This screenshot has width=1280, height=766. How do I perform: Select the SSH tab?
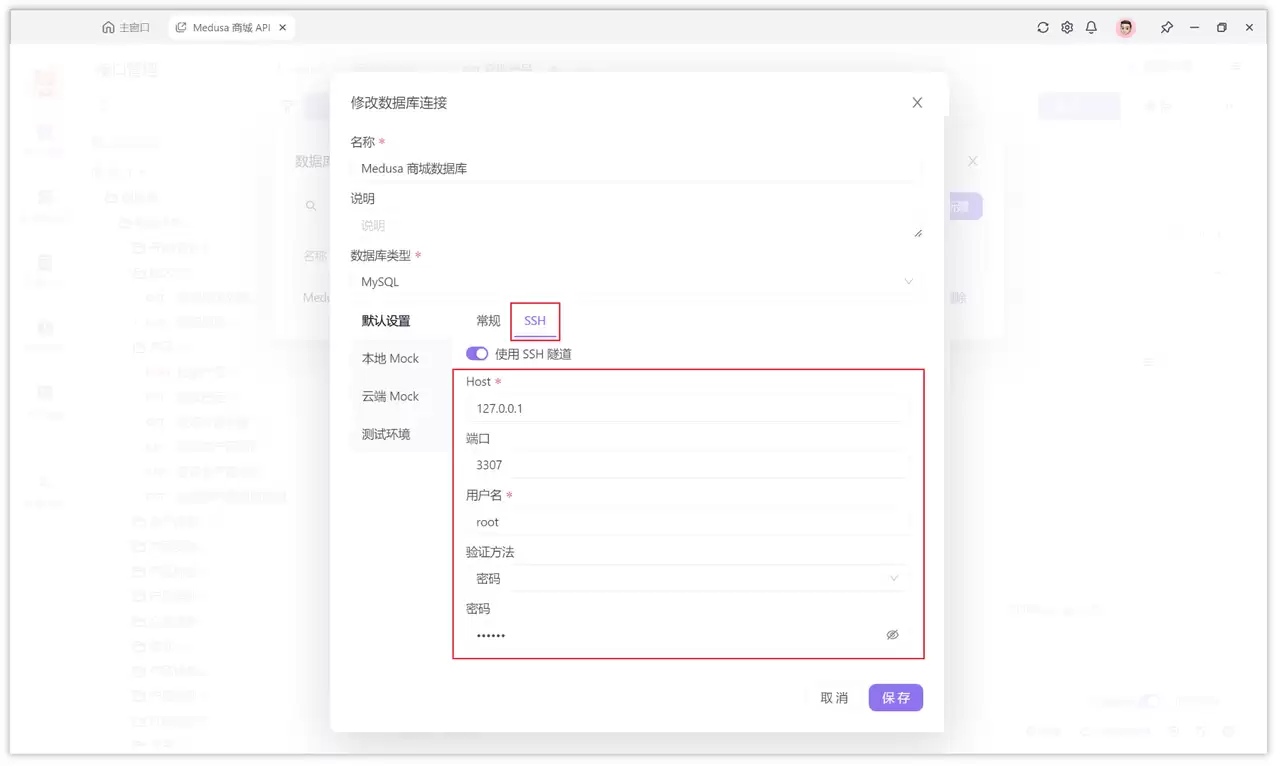[535, 321]
